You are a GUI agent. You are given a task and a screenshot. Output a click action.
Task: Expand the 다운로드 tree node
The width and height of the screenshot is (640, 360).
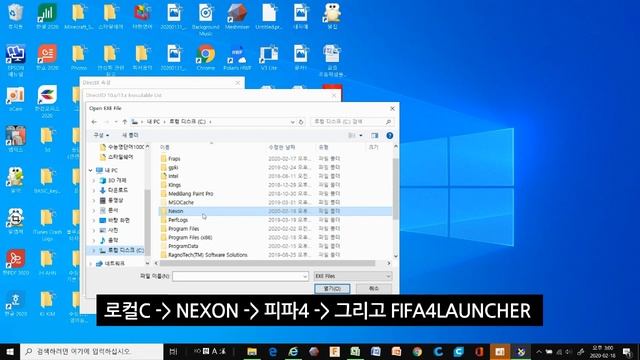pyautogui.click(x=94, y=190)
